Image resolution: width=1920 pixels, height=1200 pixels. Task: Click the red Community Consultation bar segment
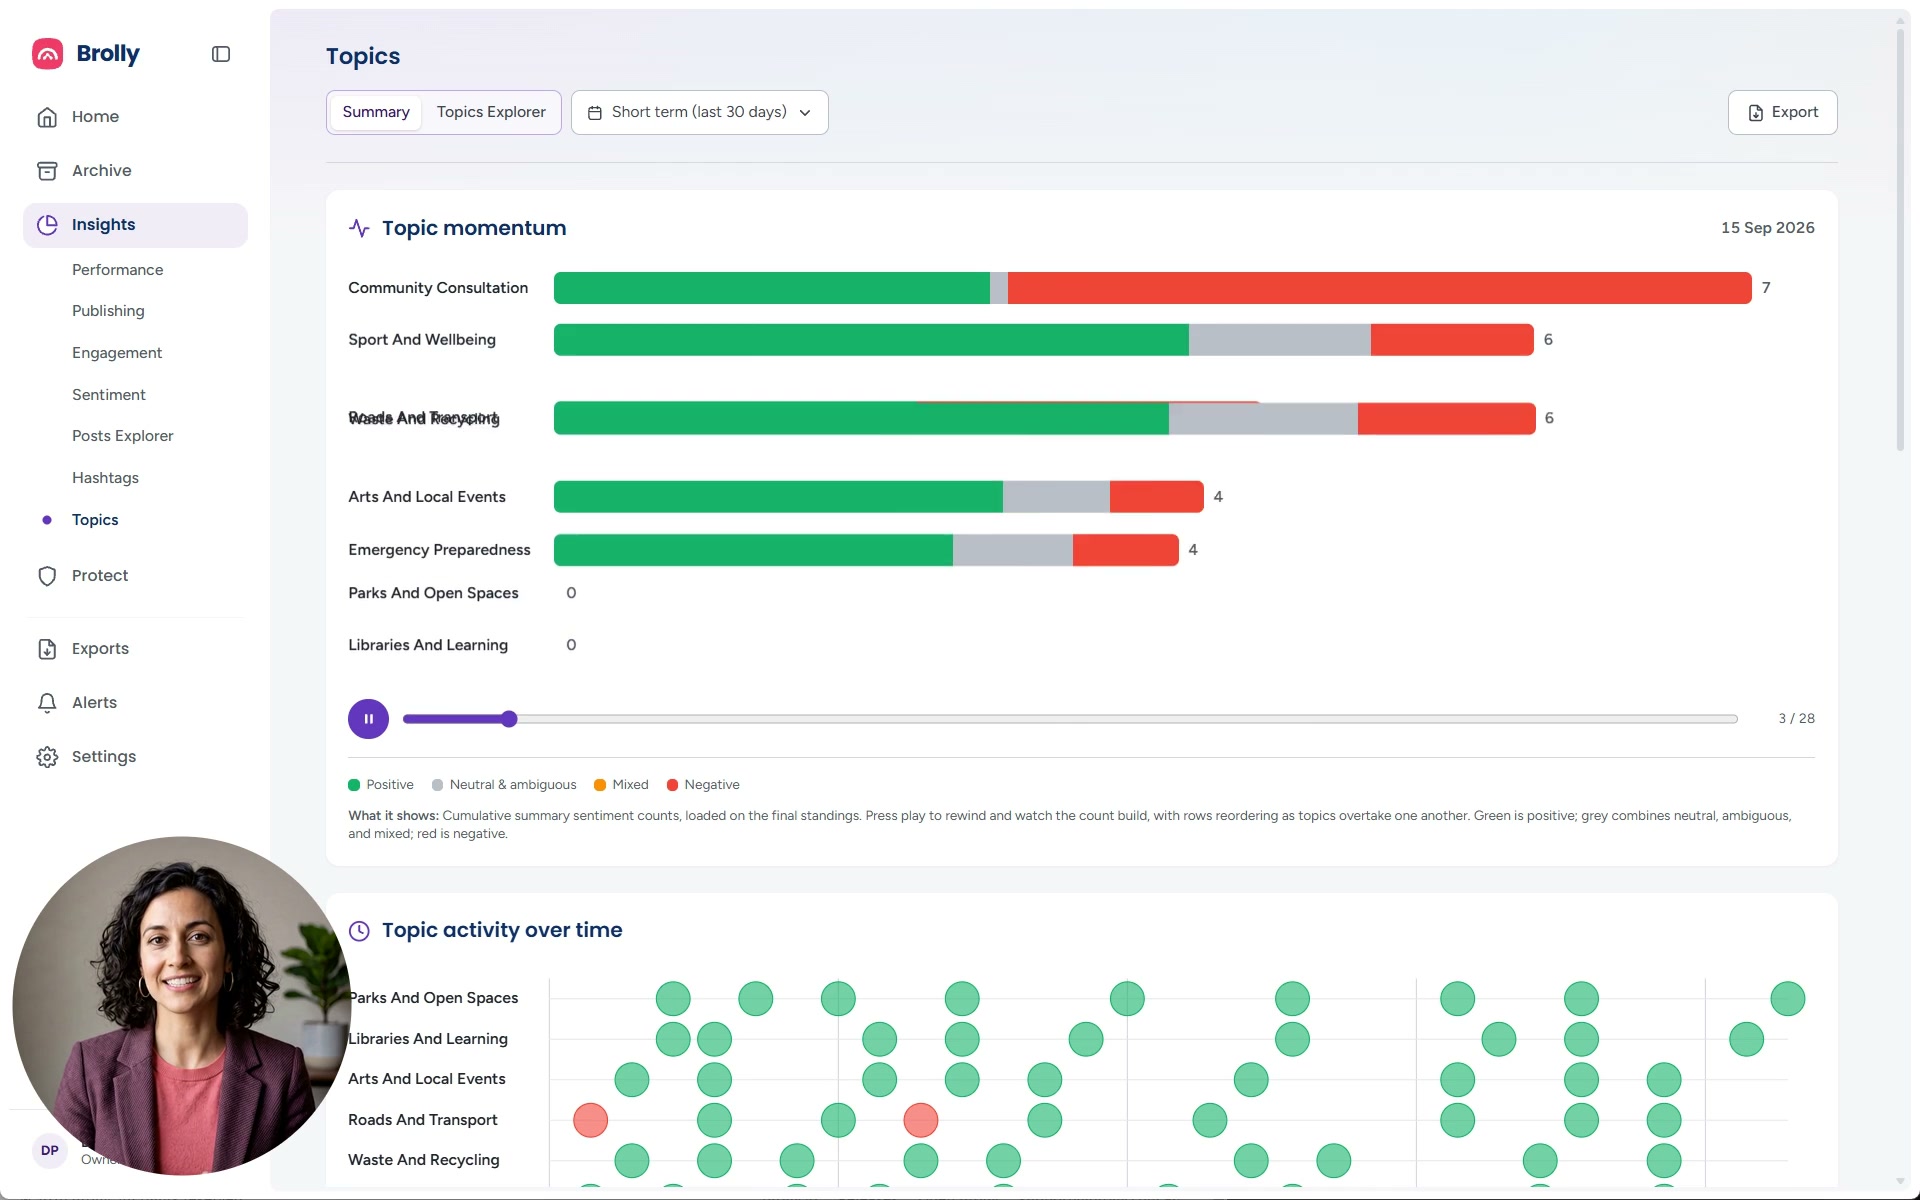coord(1379,288)
